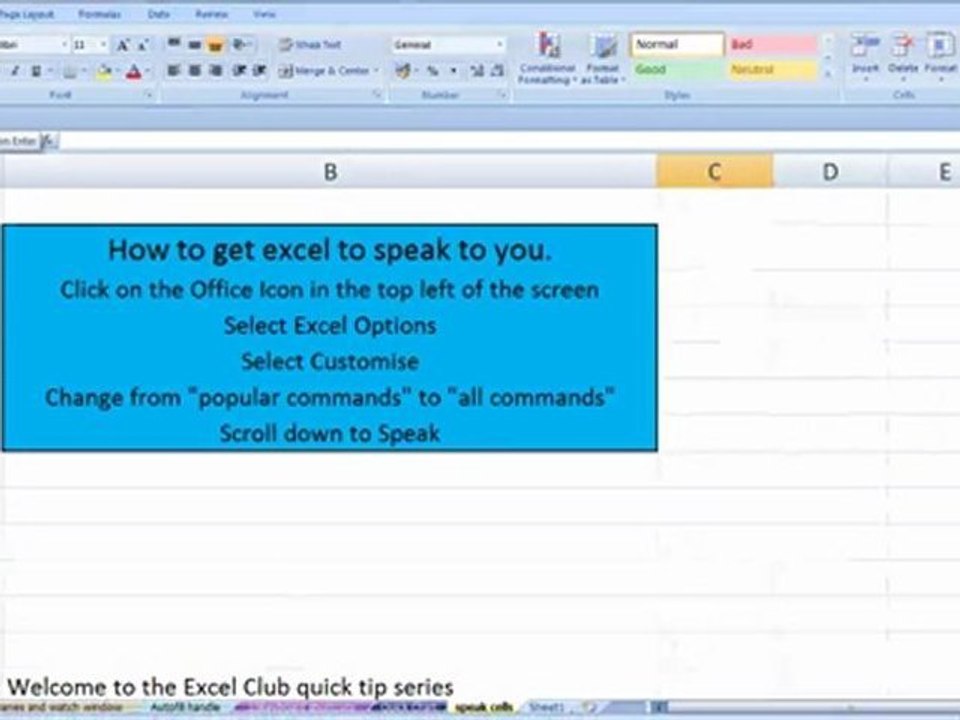Select column C header
The height and width of the screenshot is (720, 960).
pos(714,172)
